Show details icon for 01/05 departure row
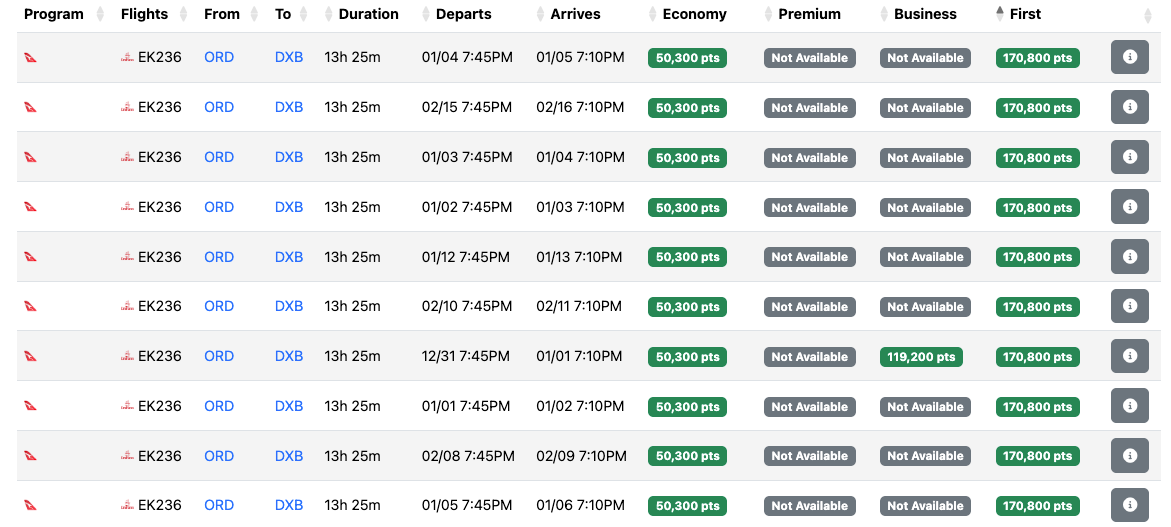 click(x=1129, y=505)
